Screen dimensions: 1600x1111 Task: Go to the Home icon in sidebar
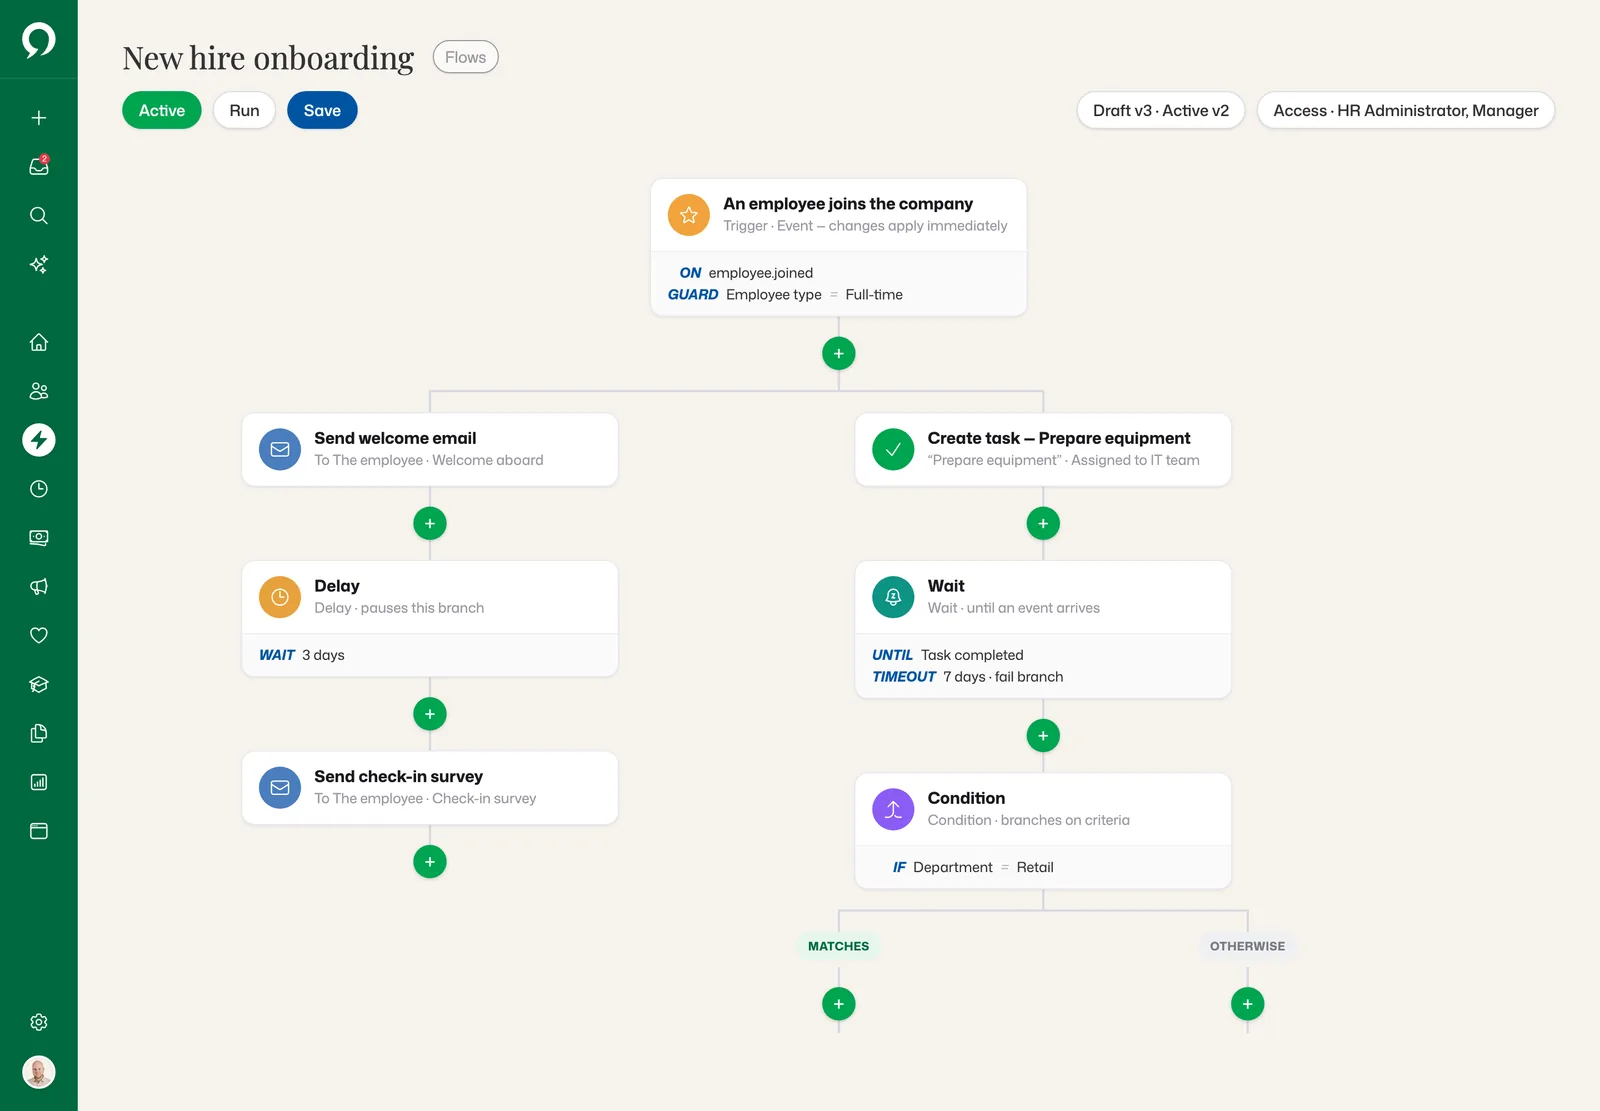(39, 342)
